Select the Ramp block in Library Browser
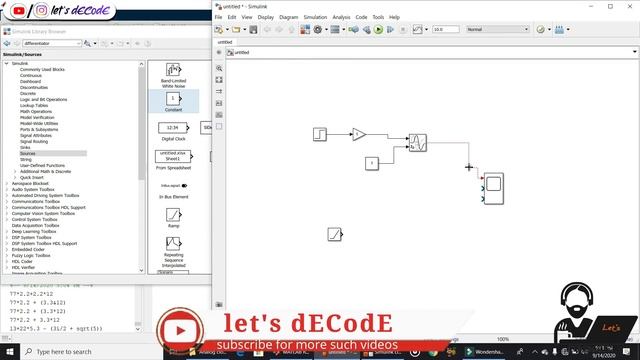 point(173,218)
